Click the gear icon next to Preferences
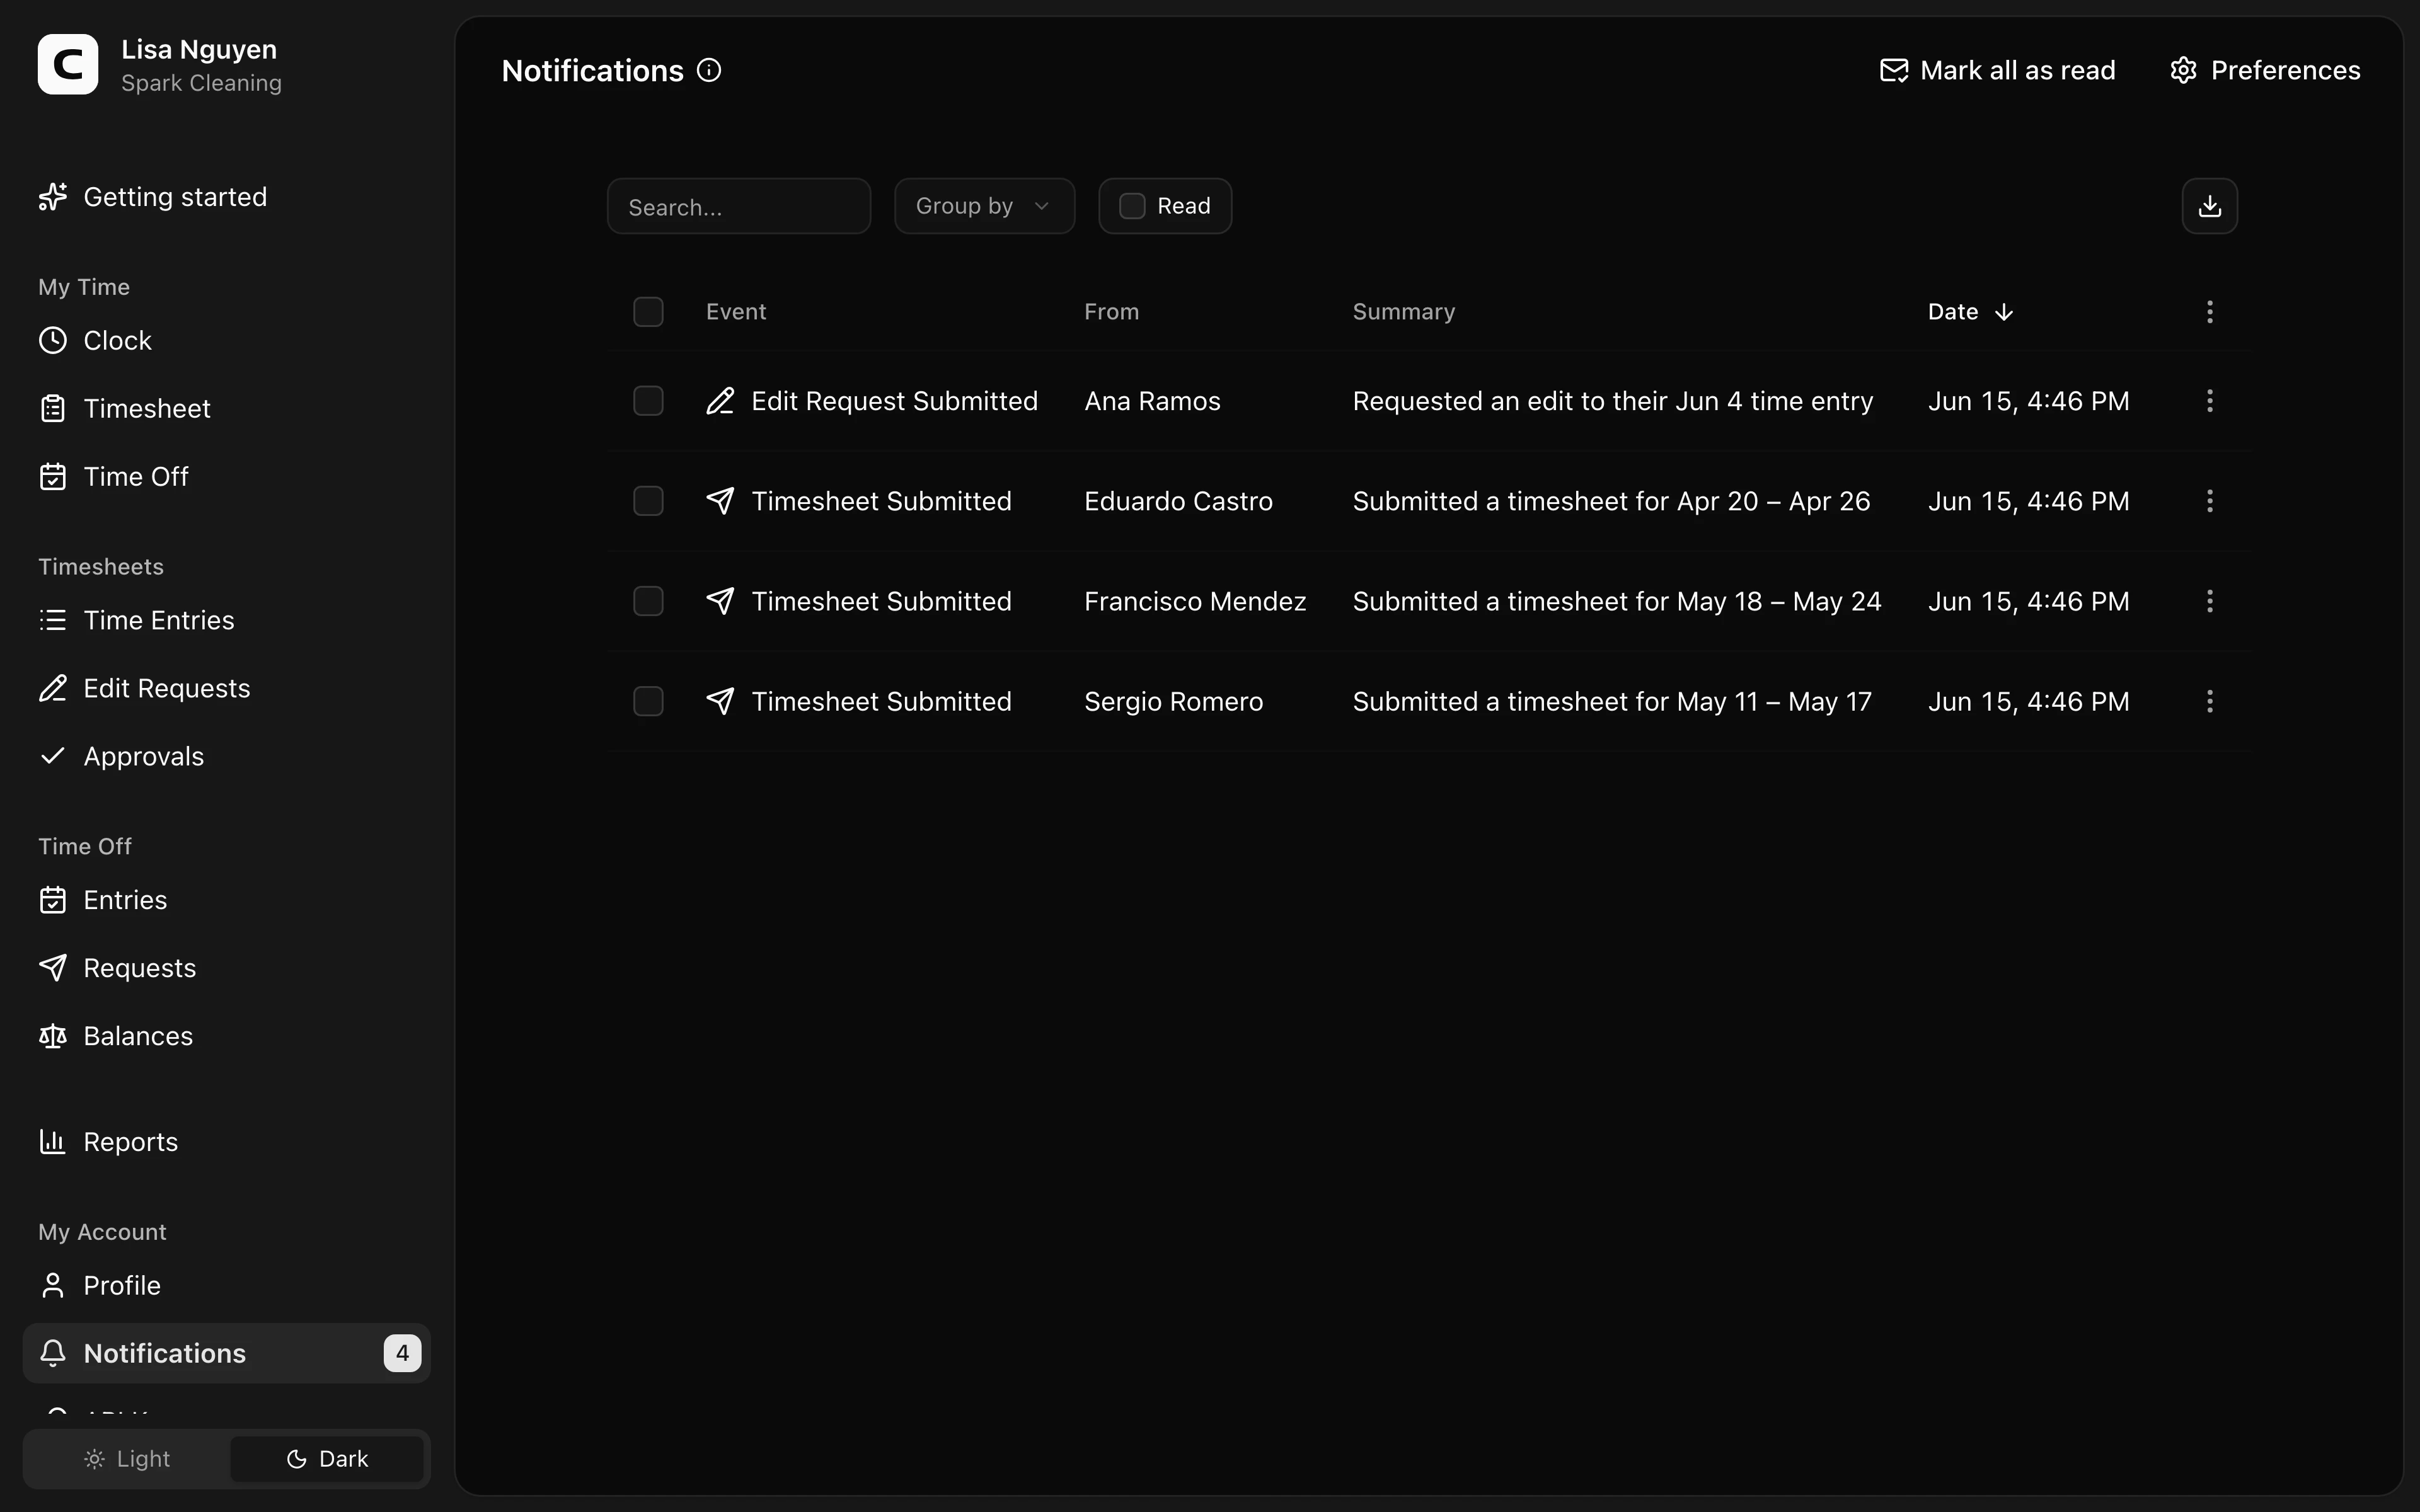 tap(2183, 70)
